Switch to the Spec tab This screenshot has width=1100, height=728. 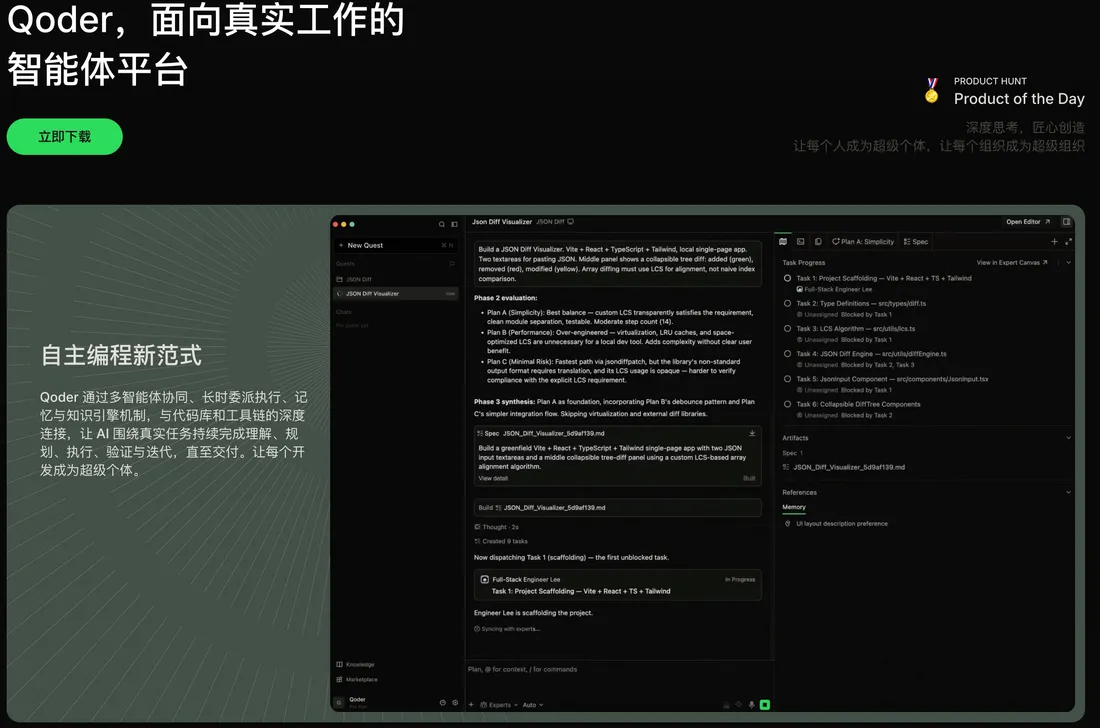[915, 241]
